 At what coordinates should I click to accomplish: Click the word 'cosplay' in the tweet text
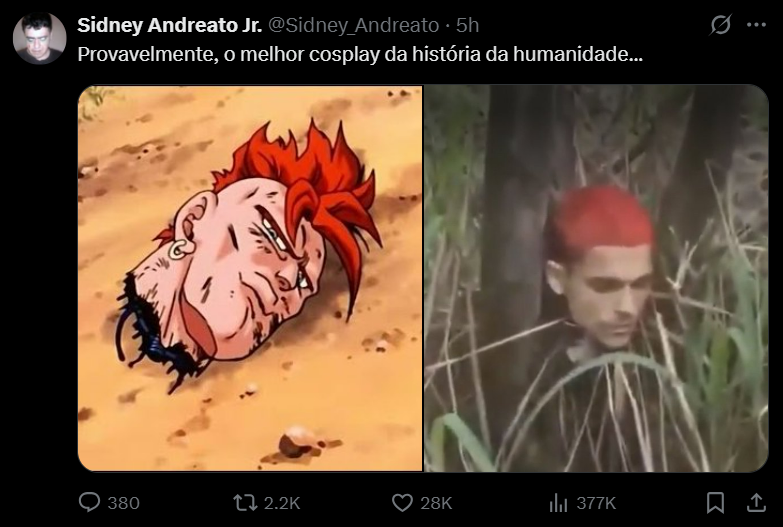(x=344, y=54)
